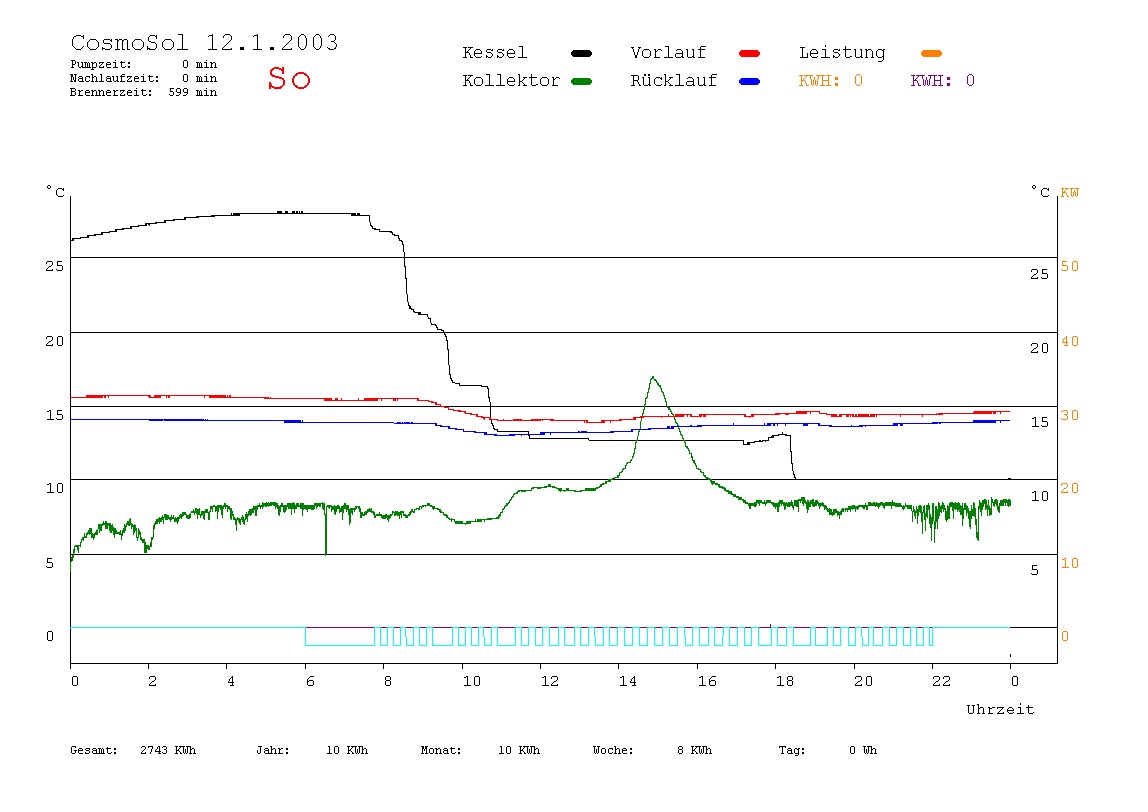
Task: Select orange KW axis value 40
Action: 1070,341
